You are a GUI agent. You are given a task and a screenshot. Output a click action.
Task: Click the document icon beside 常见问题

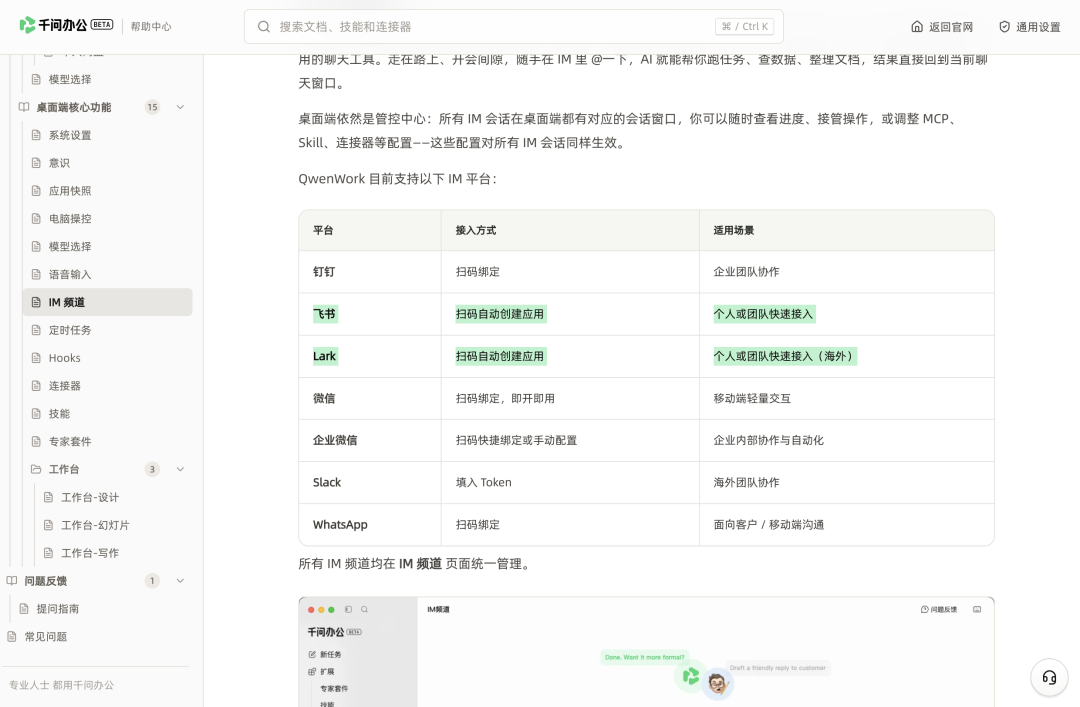[12, 637]
